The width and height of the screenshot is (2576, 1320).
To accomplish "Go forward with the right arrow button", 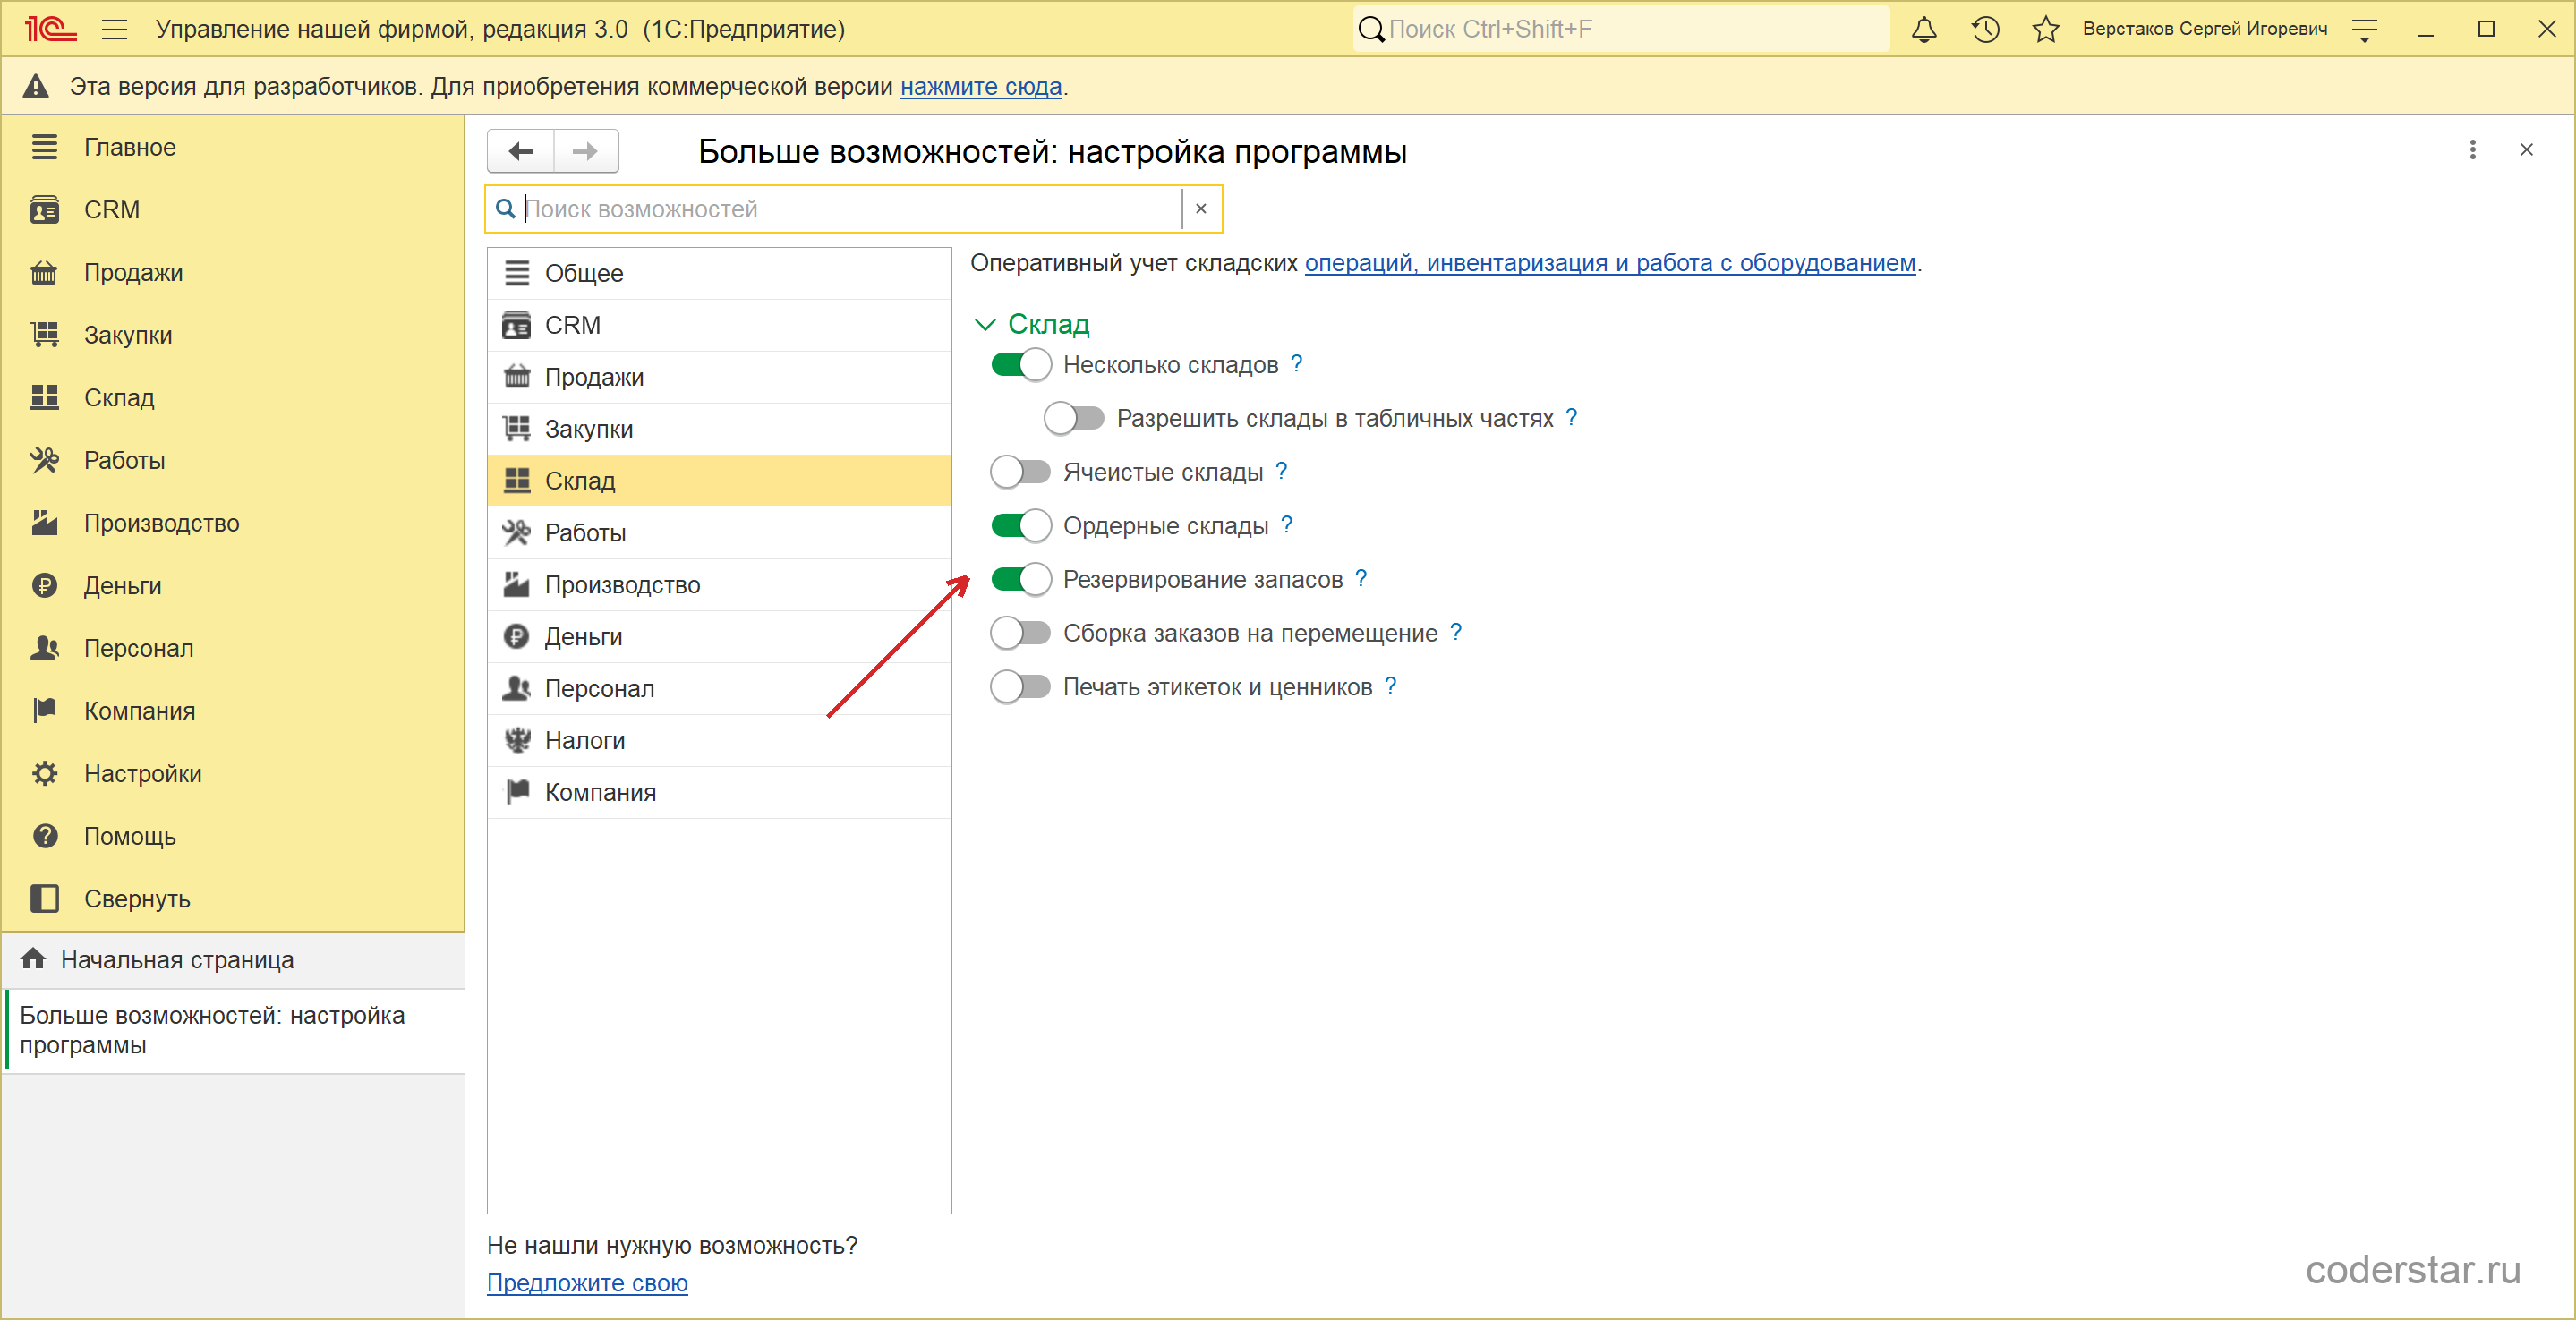I will 586,151.
